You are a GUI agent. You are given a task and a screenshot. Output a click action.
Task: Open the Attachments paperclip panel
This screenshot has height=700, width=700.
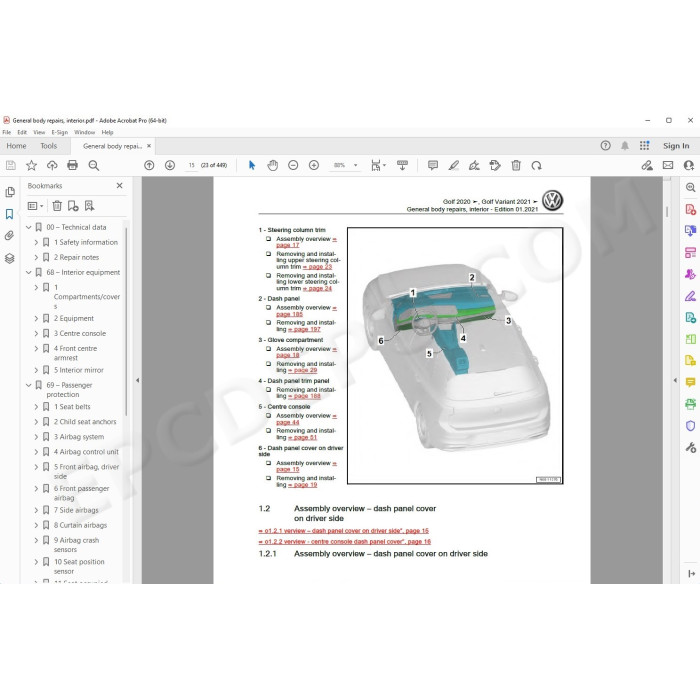[10, 236]
